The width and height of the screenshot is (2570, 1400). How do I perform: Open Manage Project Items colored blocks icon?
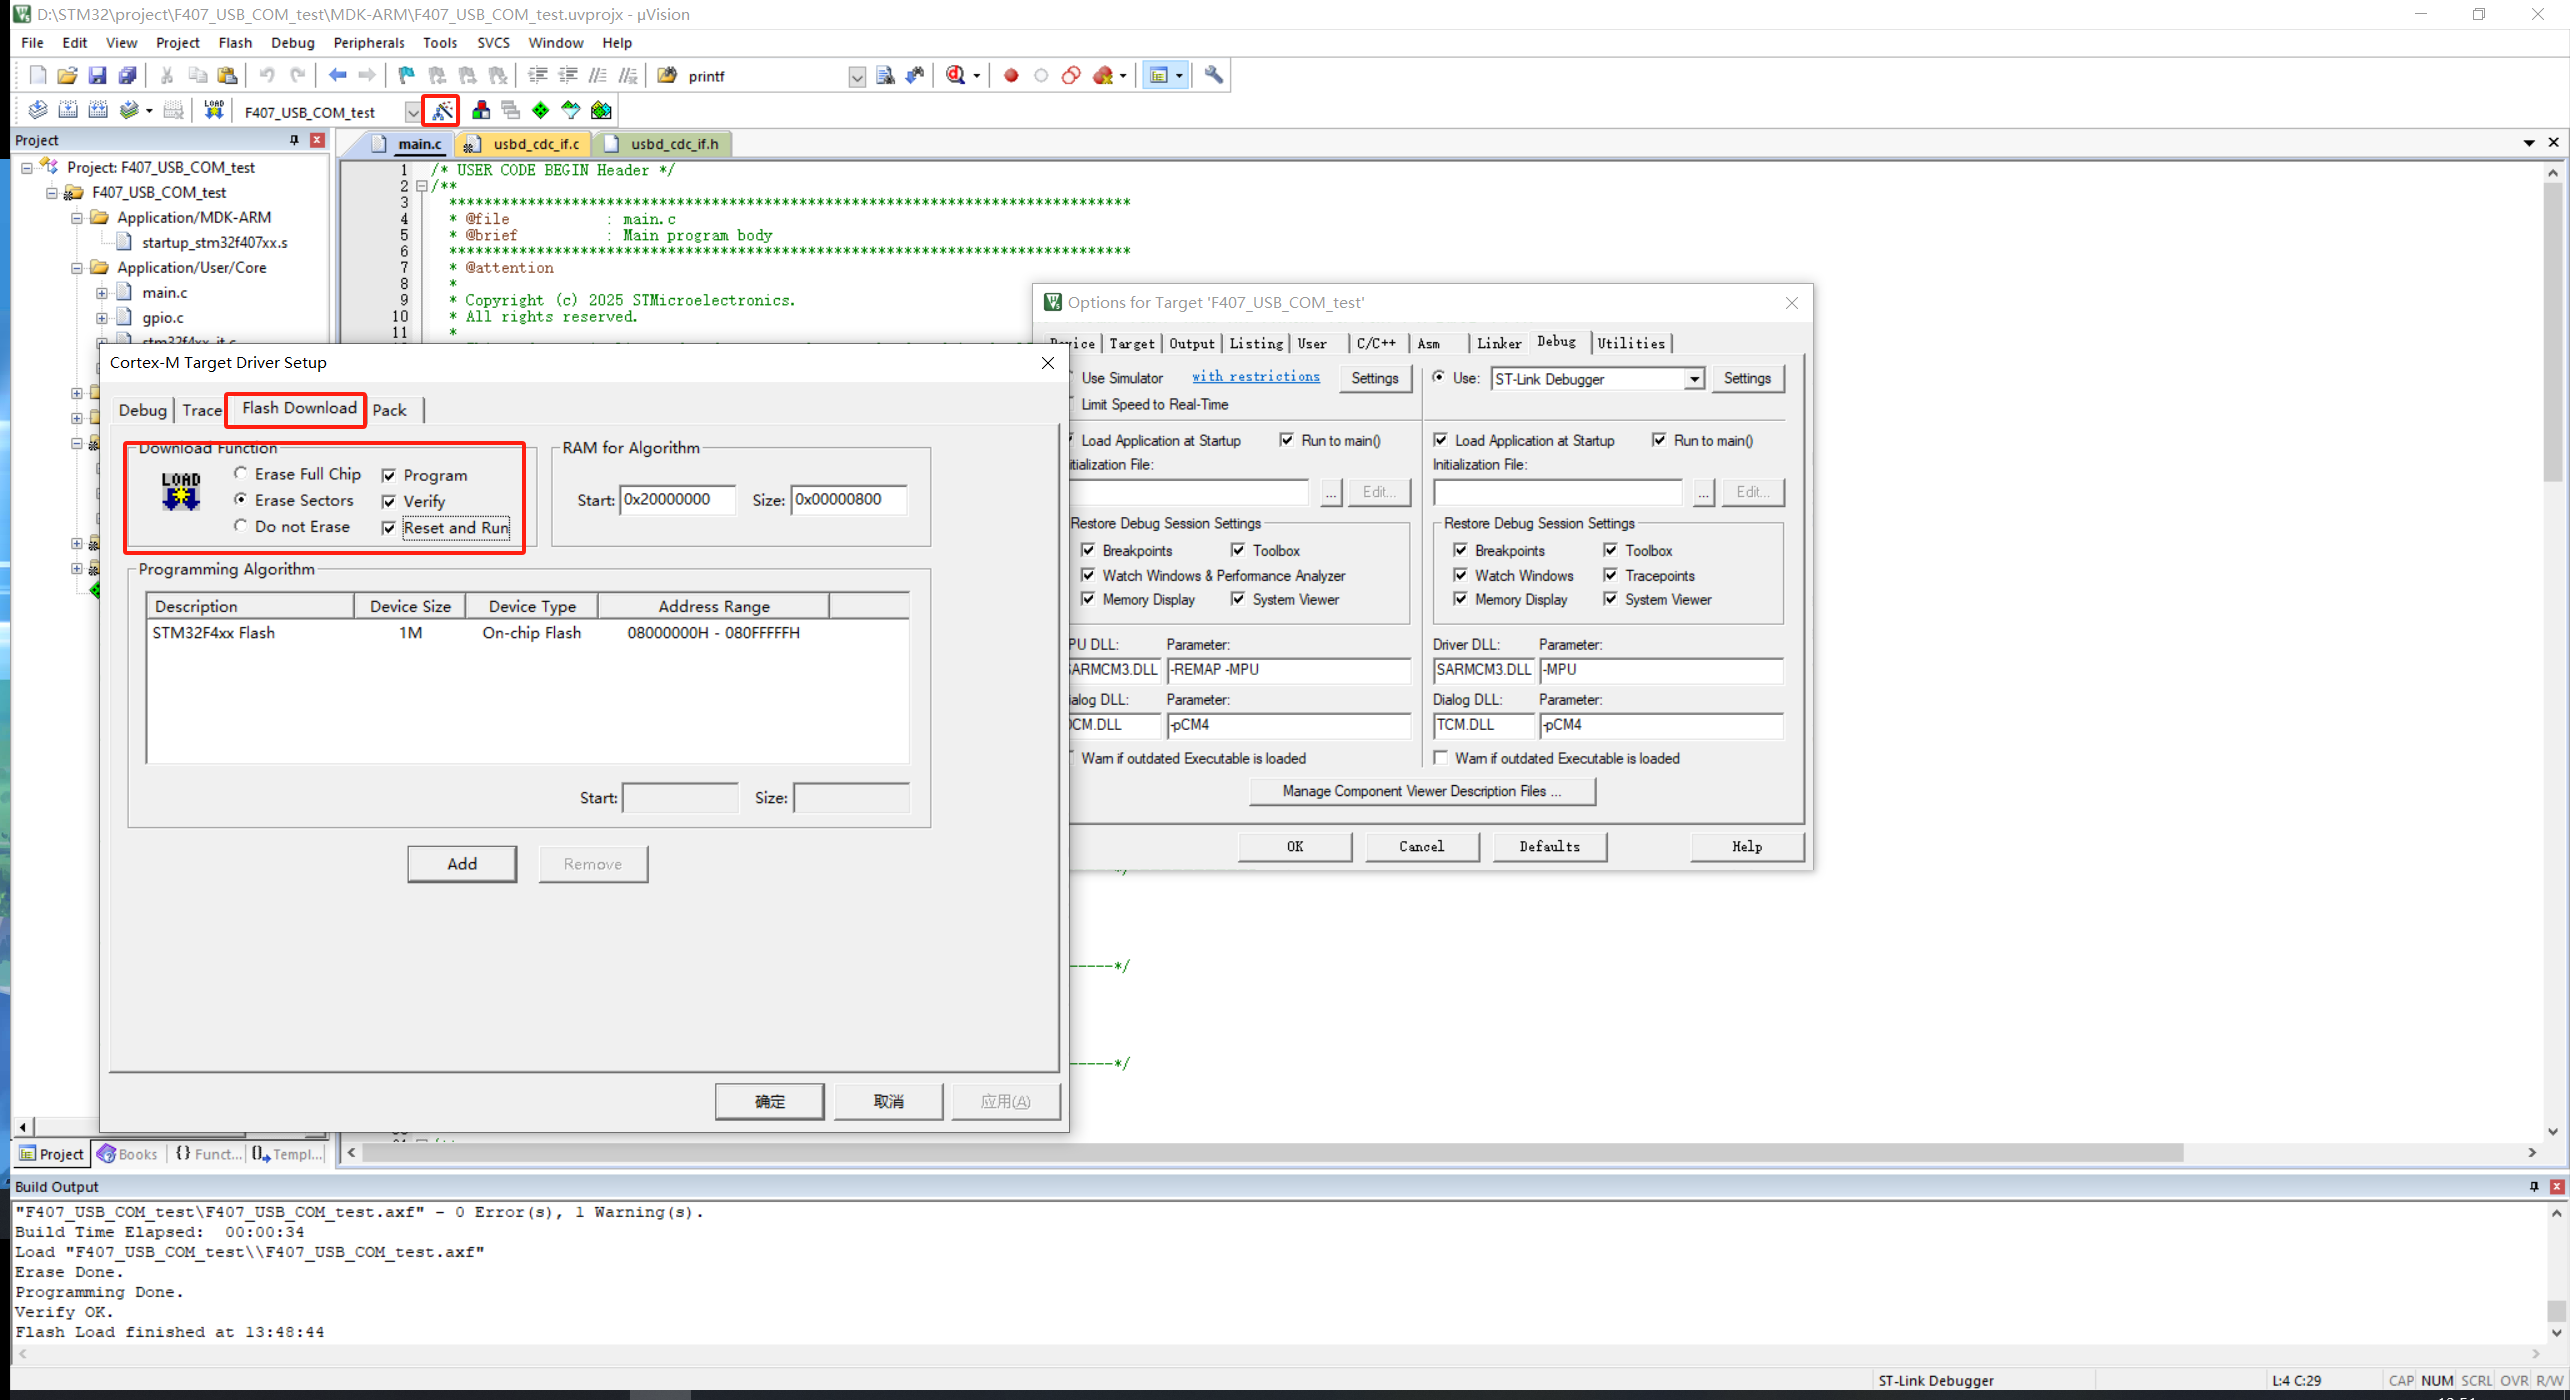tap(481, 110)
